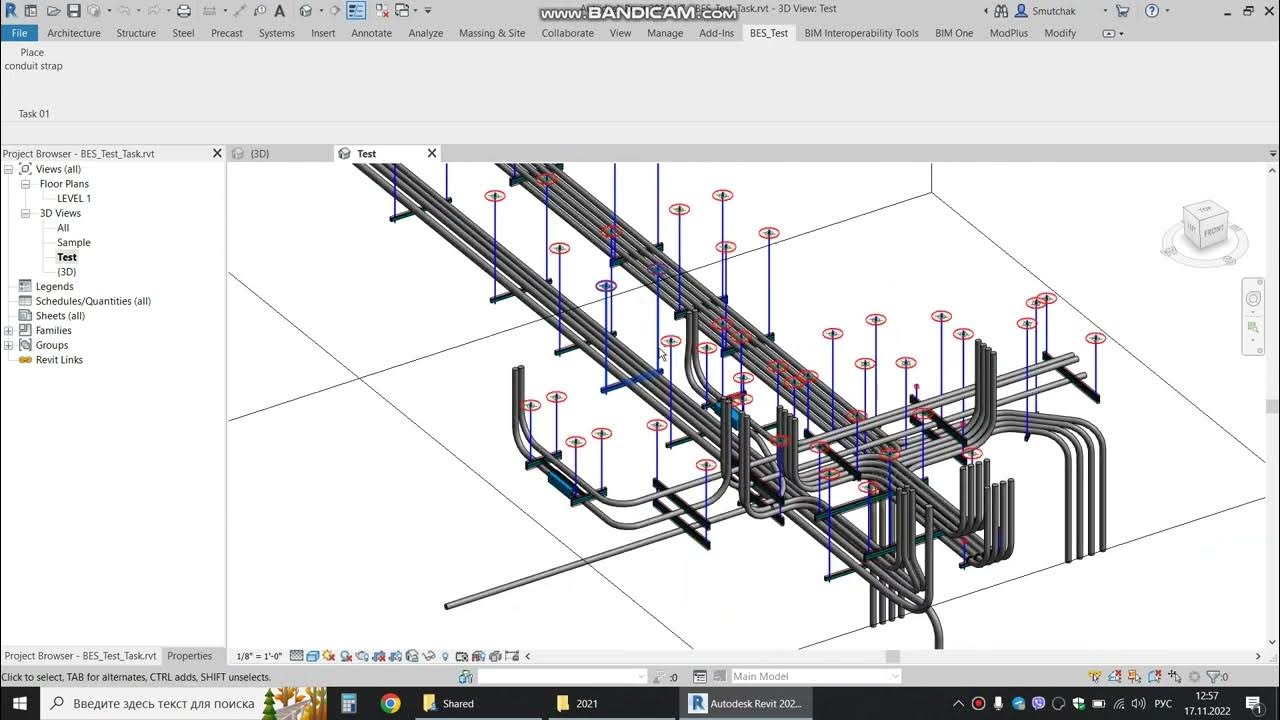Open the Architecture ribbon tab
The height and width of the screenshot is (720, 1280).
point(74,33)
